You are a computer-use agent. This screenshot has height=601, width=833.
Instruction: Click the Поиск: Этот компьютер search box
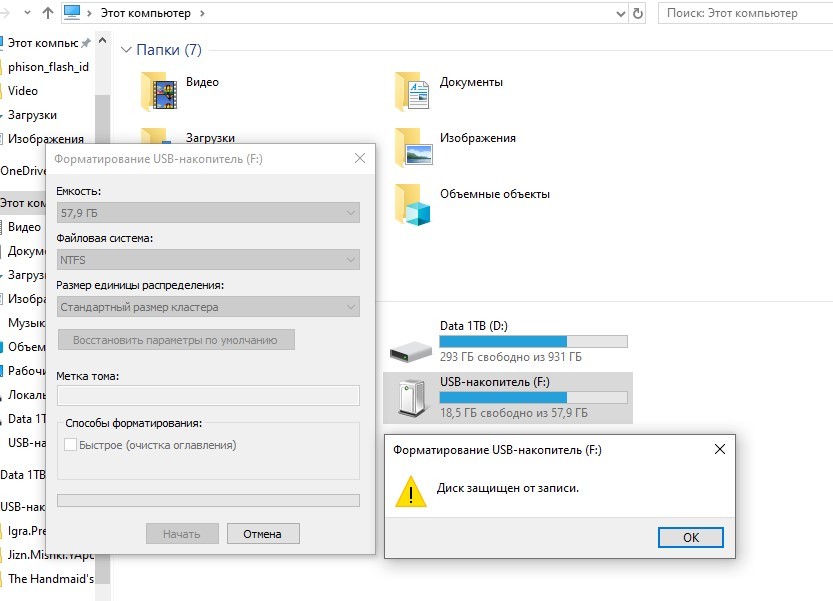(745, 13)
